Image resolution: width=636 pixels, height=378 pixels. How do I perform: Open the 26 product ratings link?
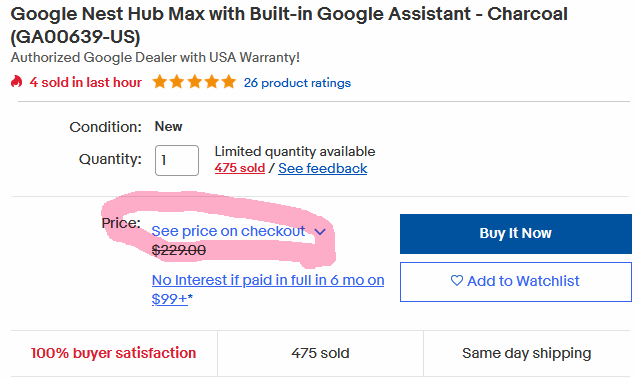coord(297,83)
